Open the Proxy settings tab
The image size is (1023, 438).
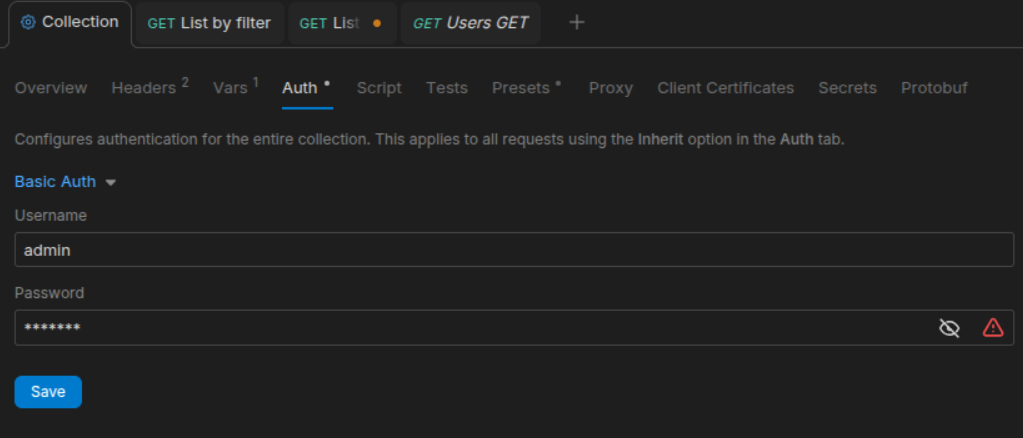tap(610, 88)
